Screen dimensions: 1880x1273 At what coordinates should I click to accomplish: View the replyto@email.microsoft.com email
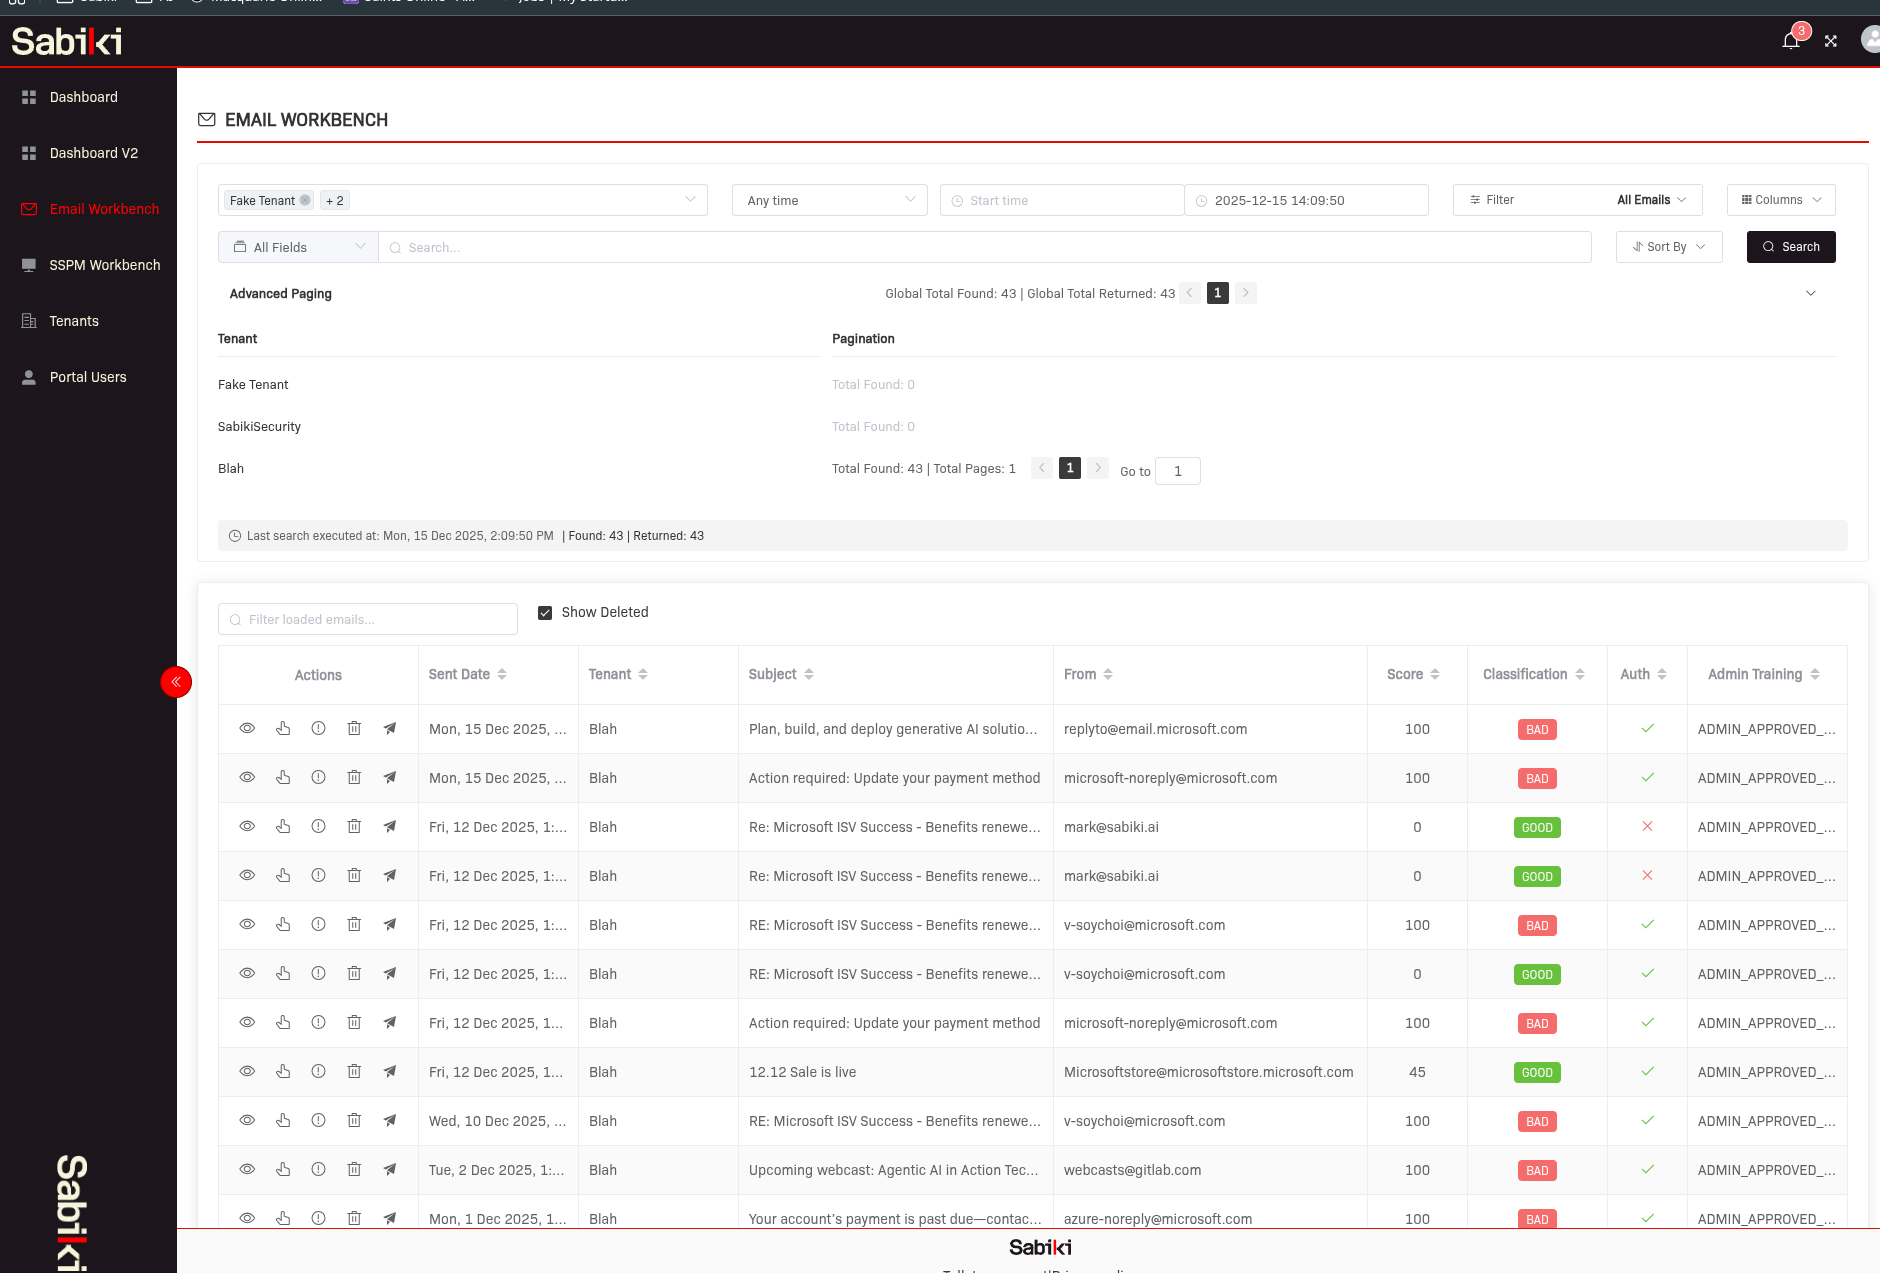pyautogui.click(x=247, y=729)
